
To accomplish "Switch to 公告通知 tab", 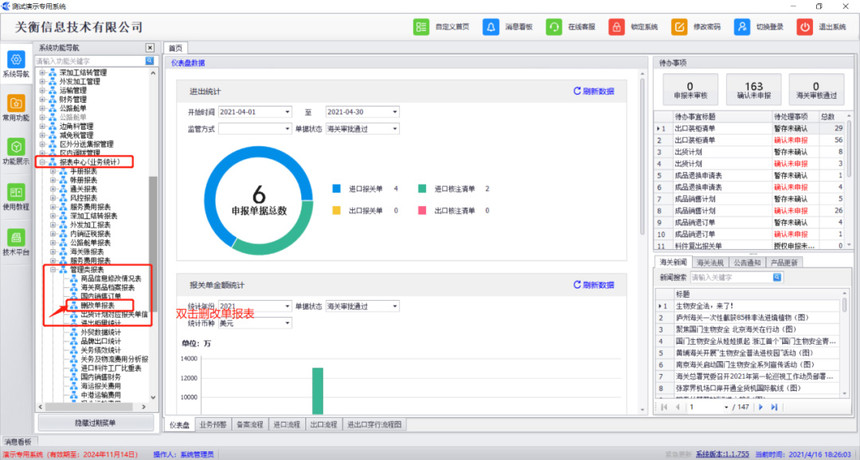I will click(747, 263).
